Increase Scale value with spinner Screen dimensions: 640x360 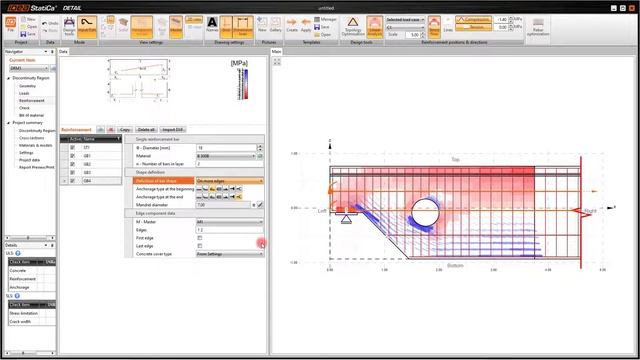[422, 33]
